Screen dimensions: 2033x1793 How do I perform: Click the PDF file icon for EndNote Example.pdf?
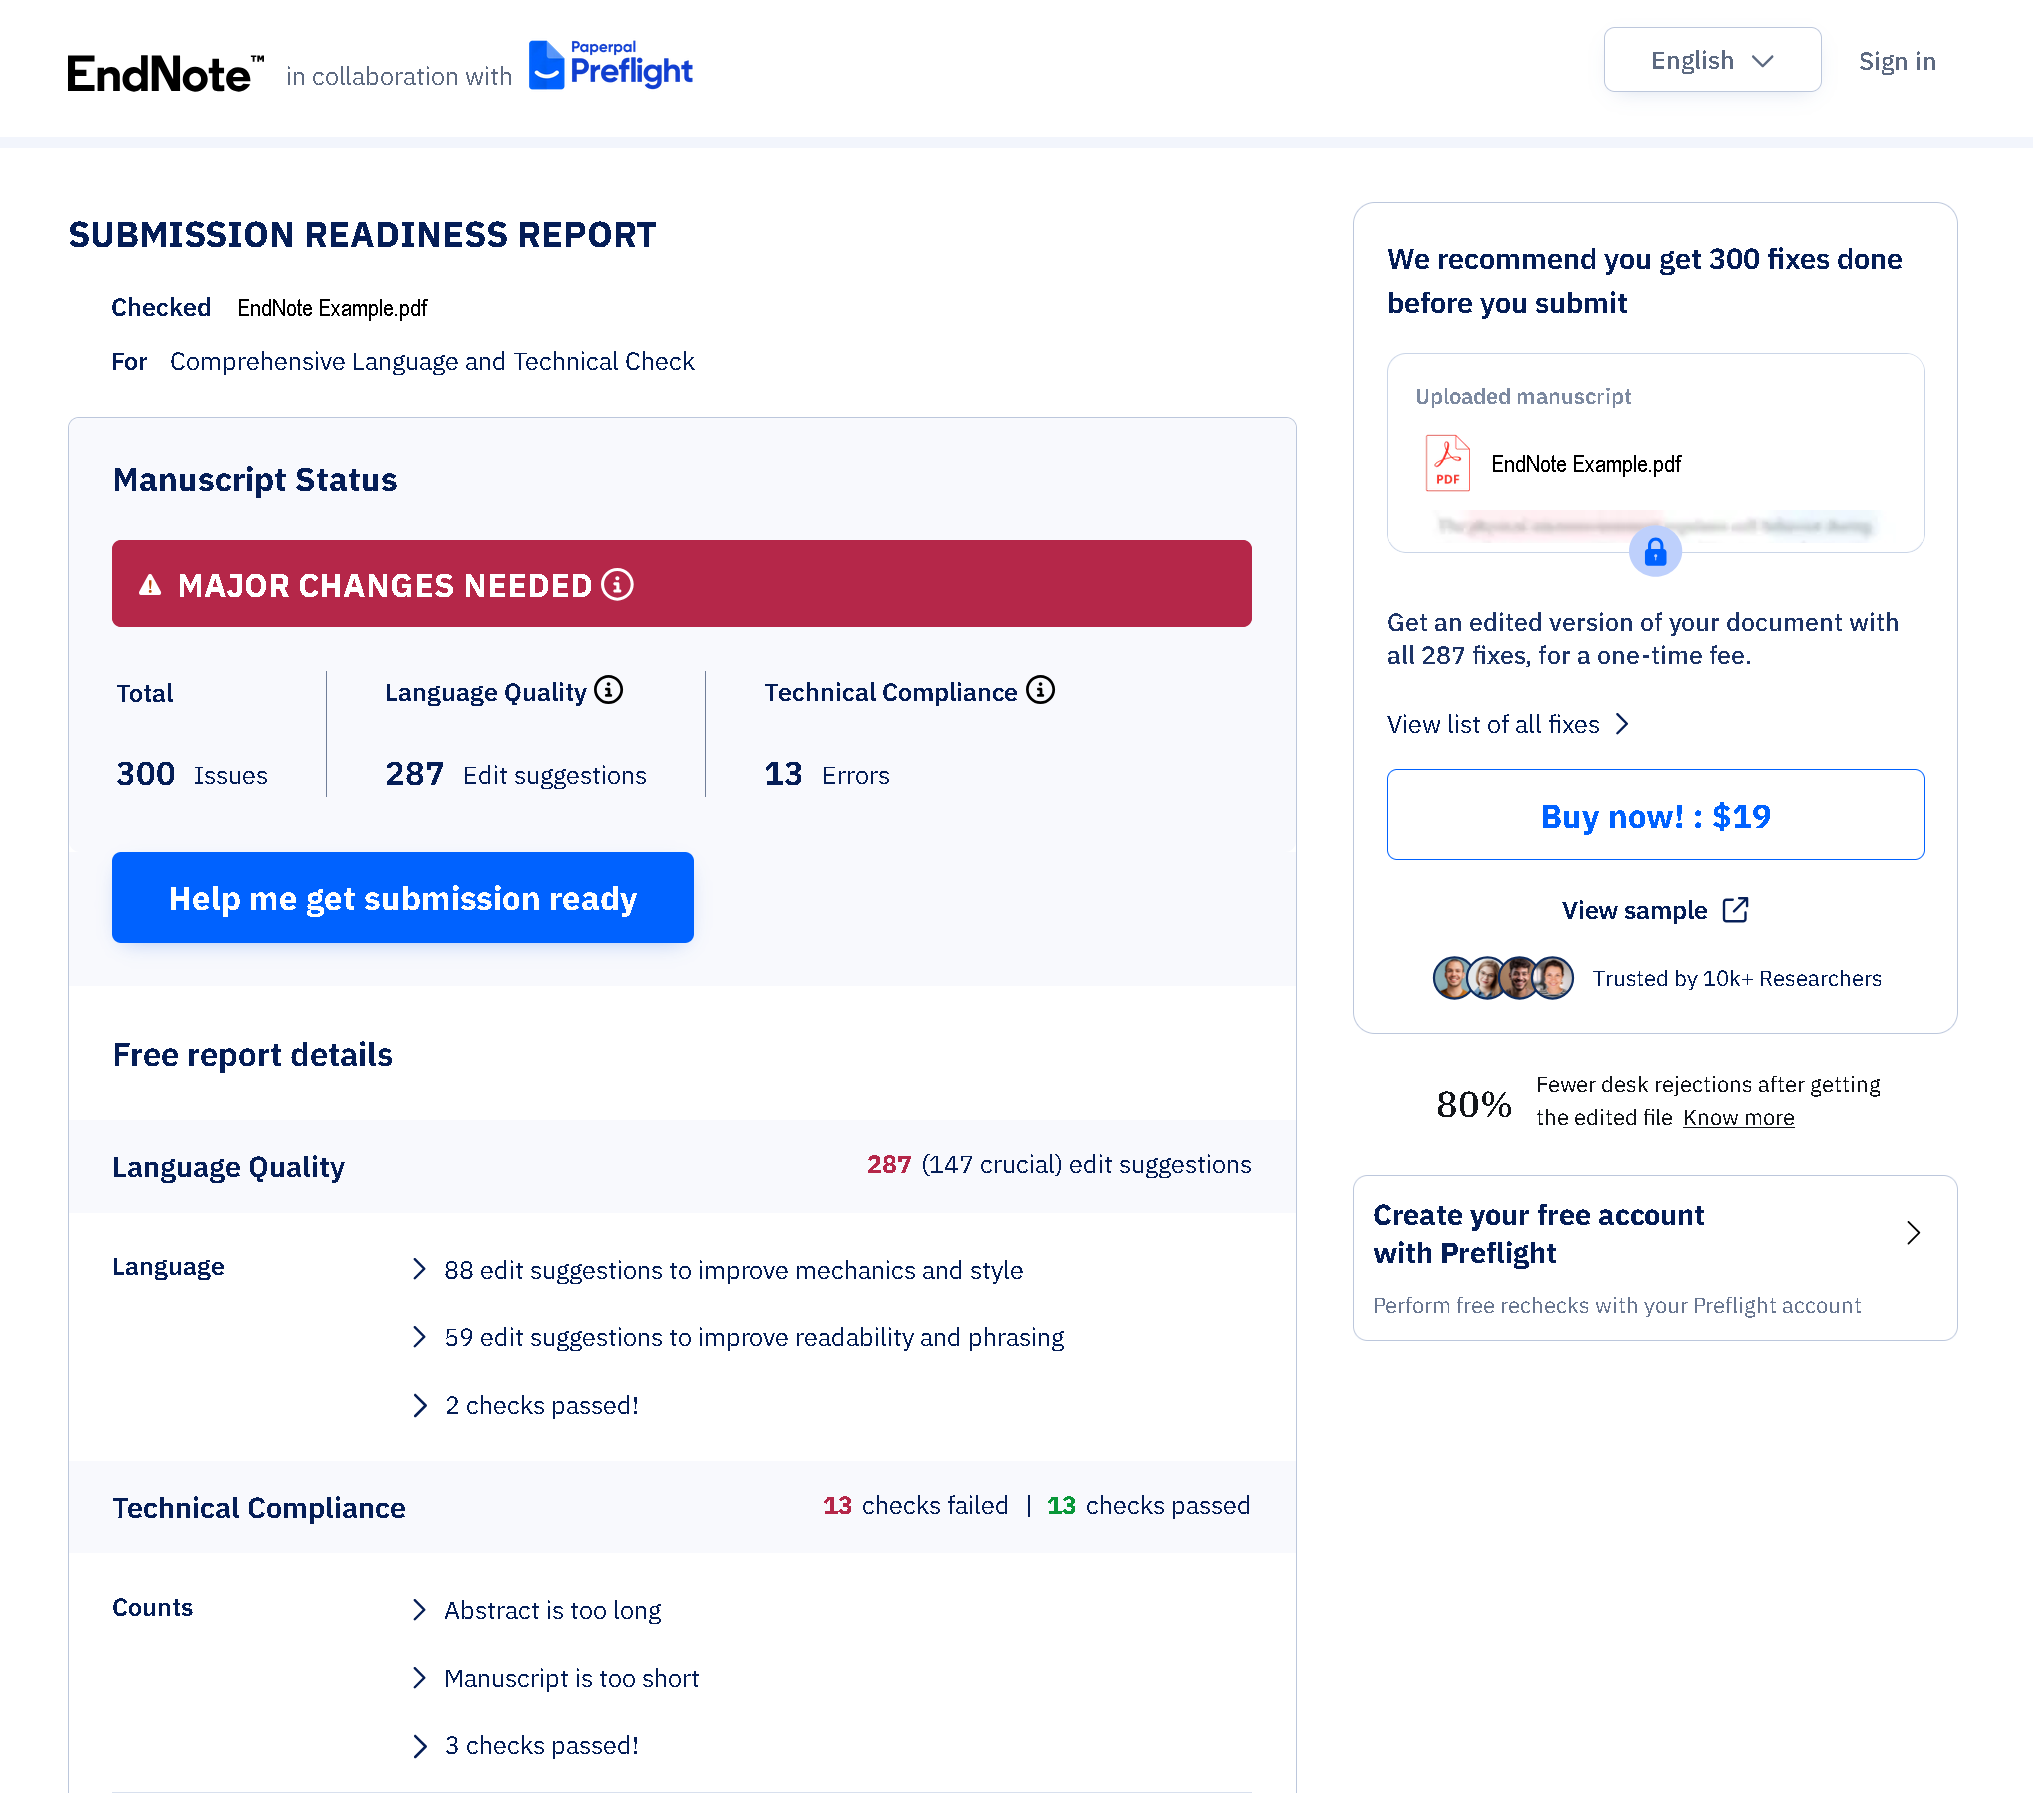coord(1447,463)
